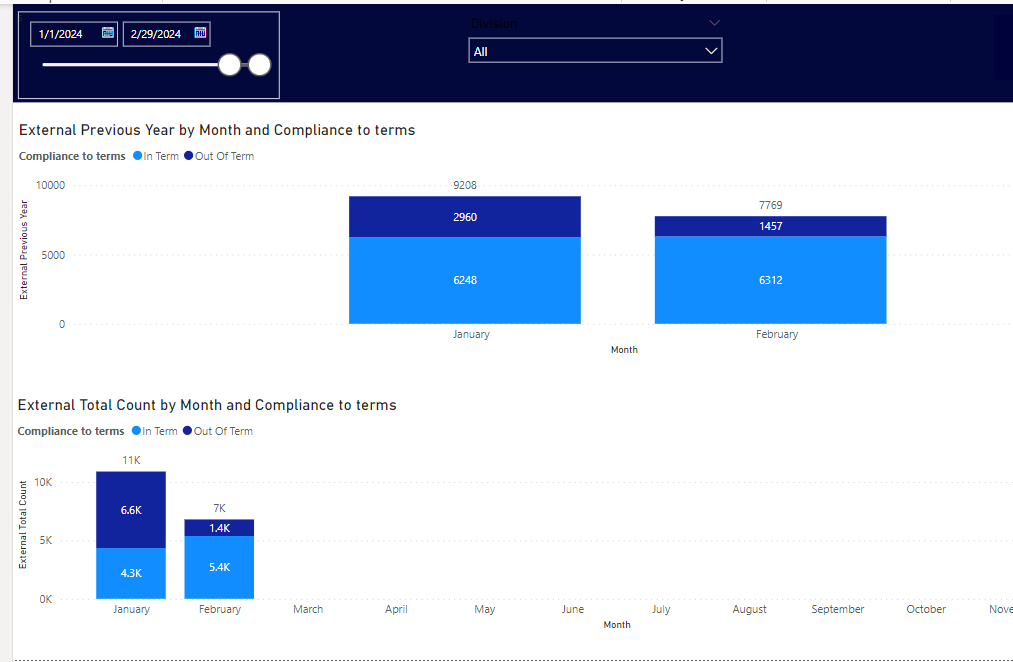
Task: Select the January In Term segment 6248
Action: [x=465, y=280]
